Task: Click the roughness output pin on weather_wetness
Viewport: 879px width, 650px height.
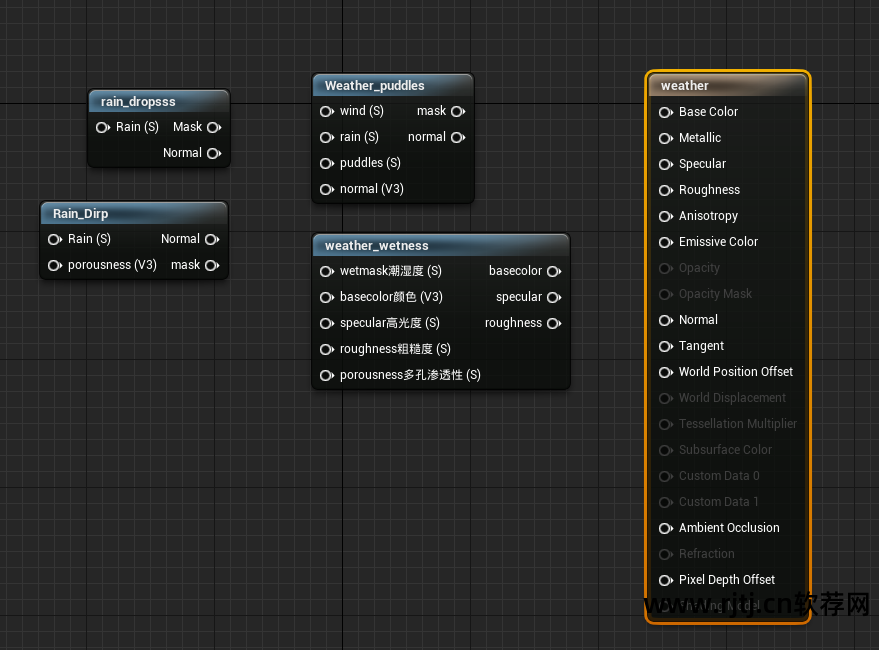Action: (554, 324)
